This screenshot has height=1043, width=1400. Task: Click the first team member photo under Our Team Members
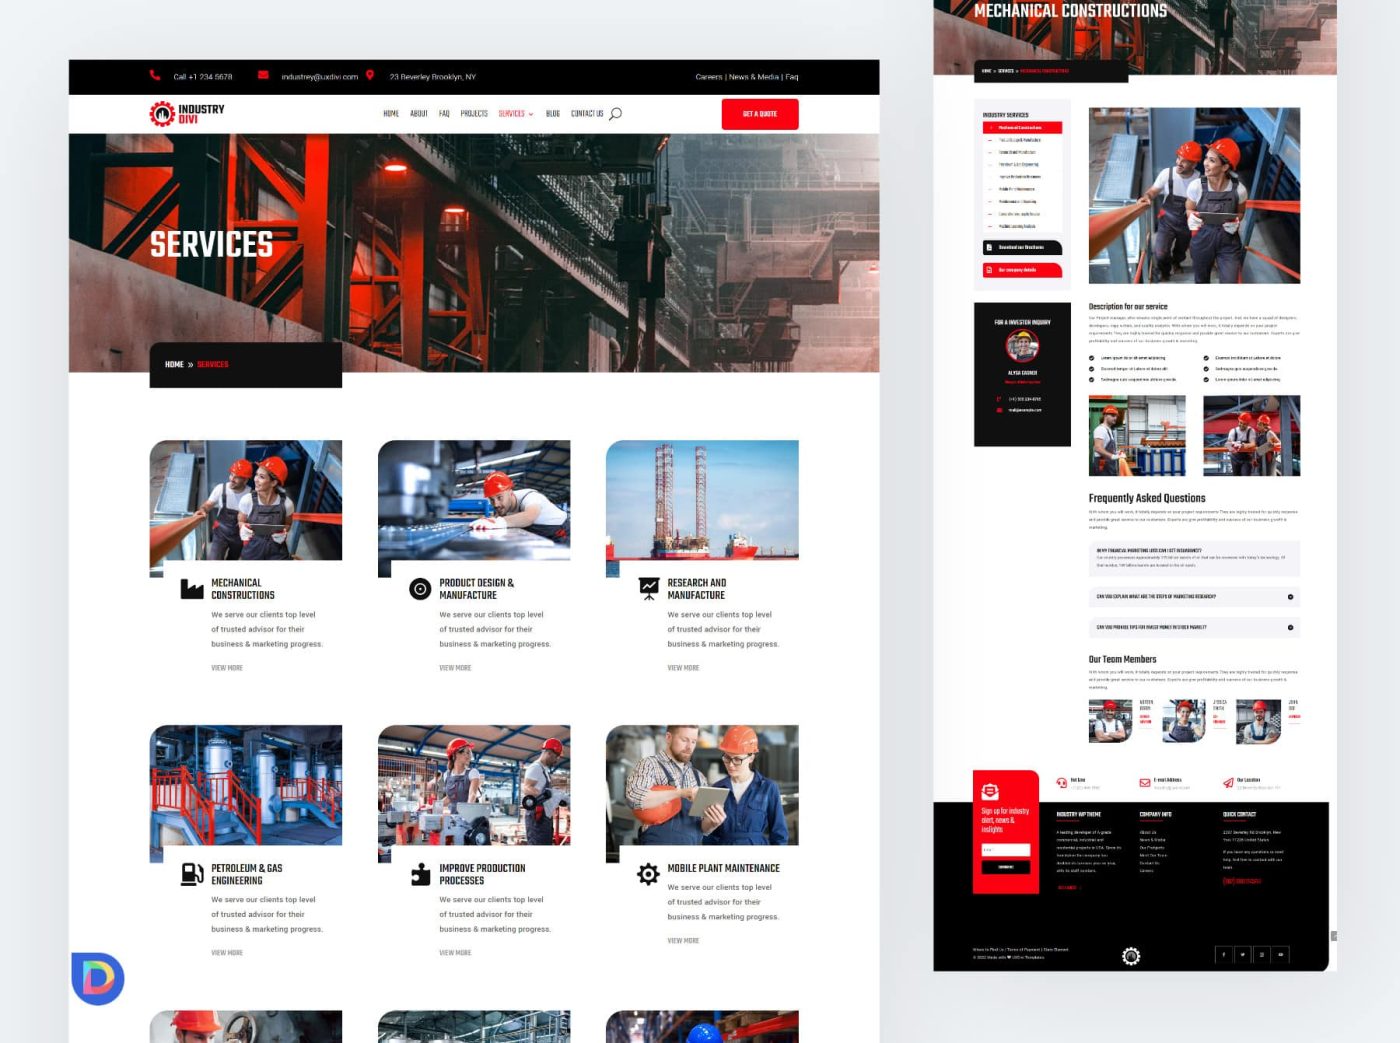coord(1110,721)
